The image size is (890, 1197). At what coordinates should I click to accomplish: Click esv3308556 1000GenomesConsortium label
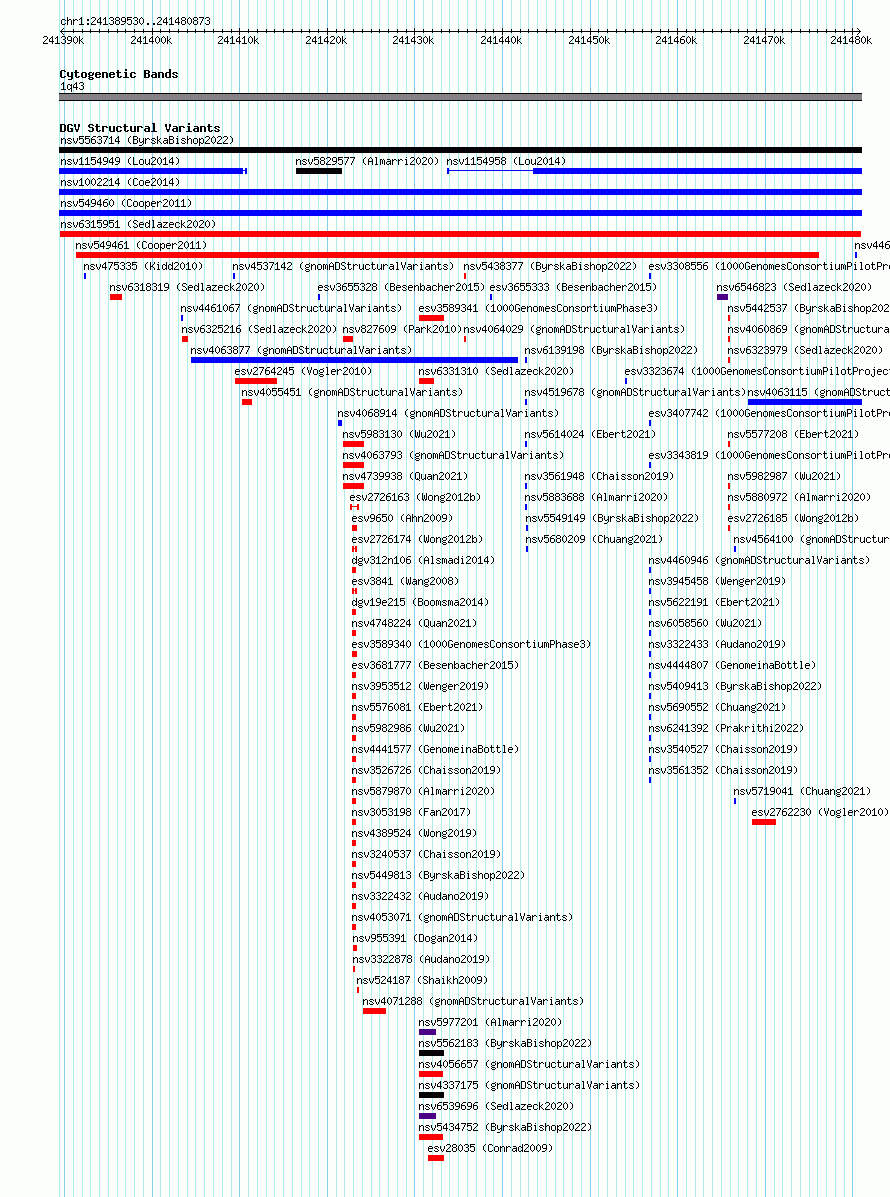click(x=769, y=266)
